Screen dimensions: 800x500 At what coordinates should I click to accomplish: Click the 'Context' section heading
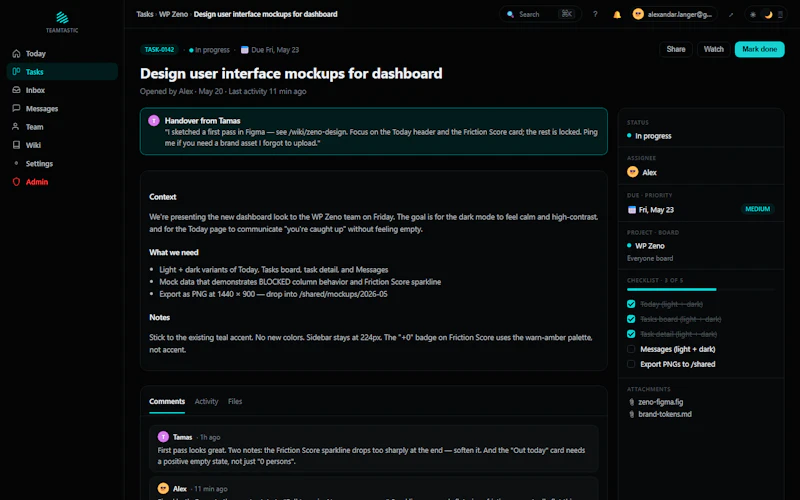[162, 197]
